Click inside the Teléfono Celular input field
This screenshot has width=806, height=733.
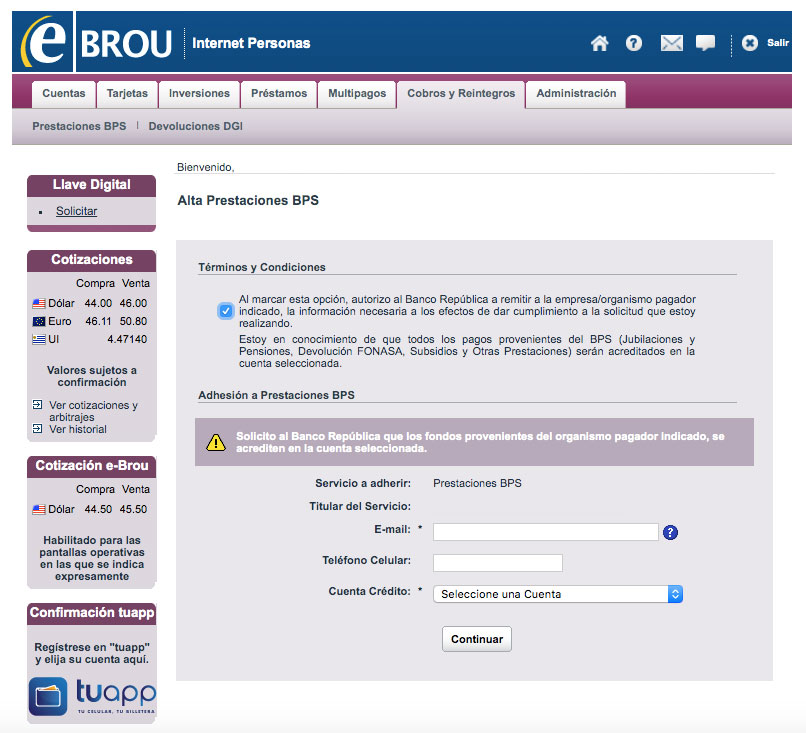point(497,562)
